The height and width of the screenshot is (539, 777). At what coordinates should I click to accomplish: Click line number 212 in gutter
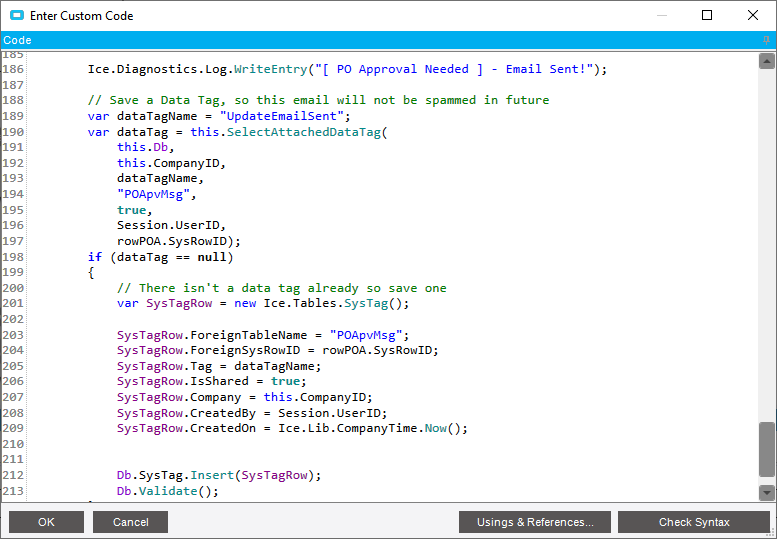coord(13,475)
